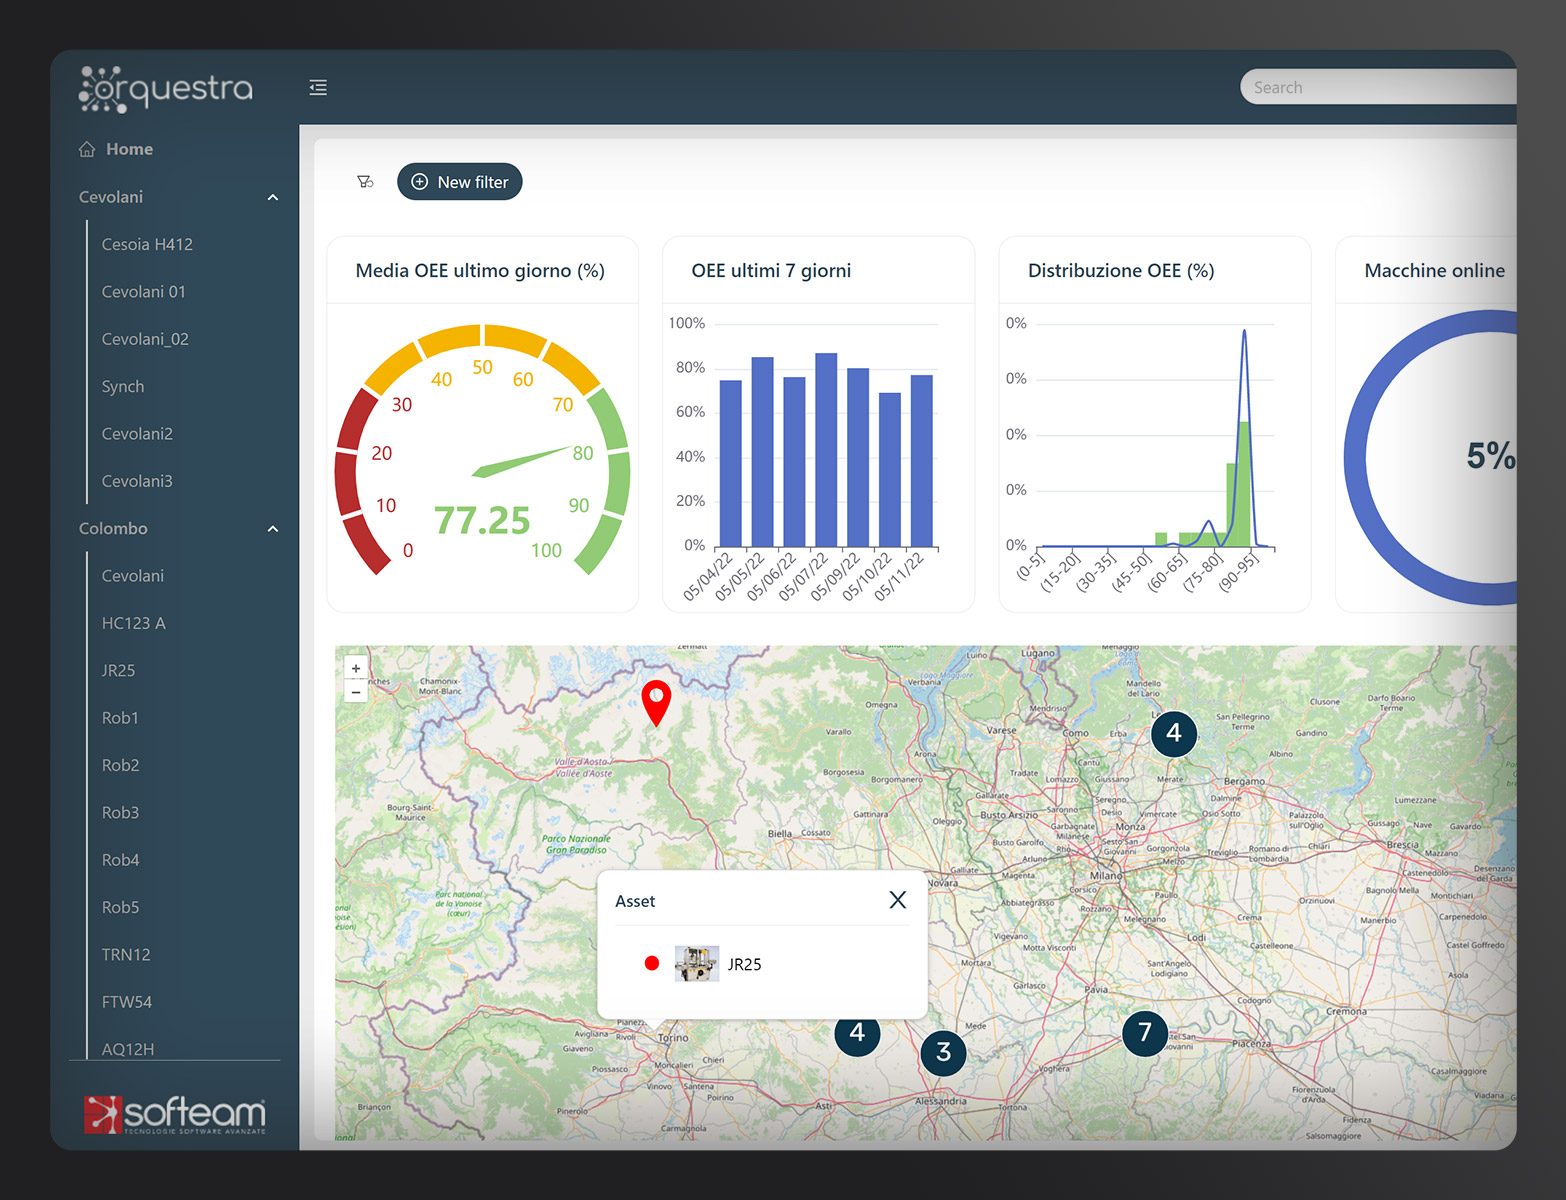Open the Synch machine entry

tap(123, 386)
